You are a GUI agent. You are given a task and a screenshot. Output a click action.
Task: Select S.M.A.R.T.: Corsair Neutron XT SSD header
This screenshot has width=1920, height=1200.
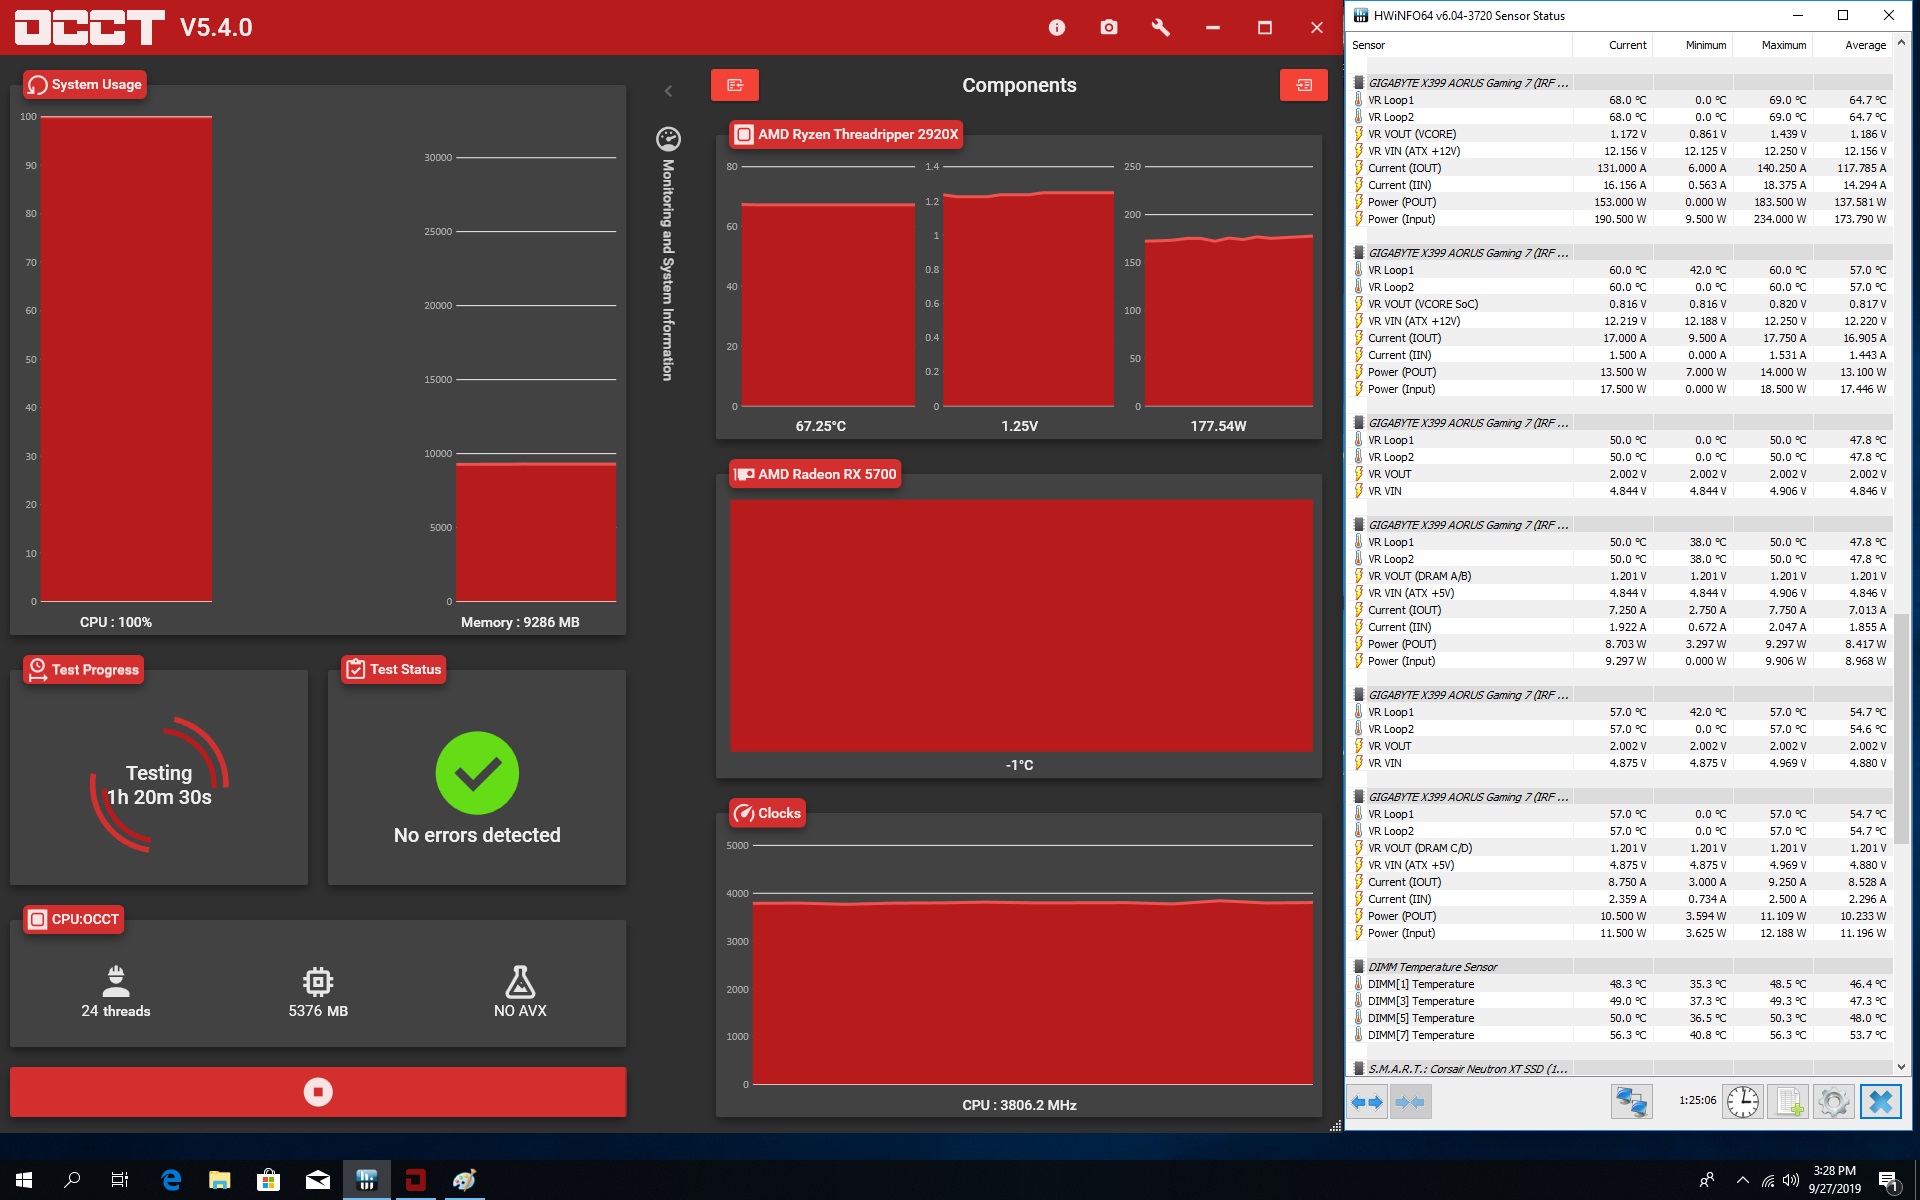pos(1620,1069)
